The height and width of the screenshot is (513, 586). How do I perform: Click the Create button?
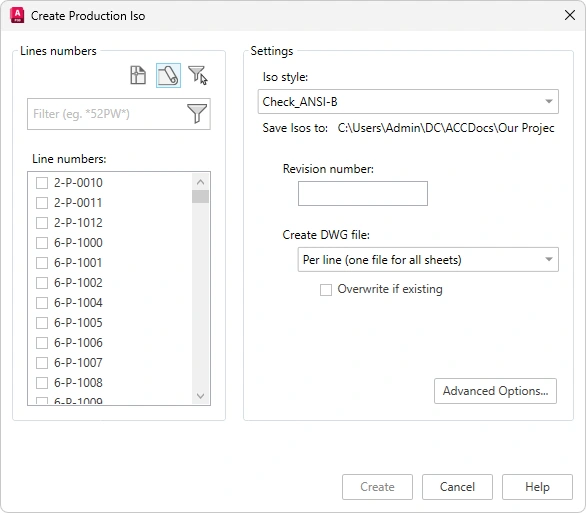[x=377, y=487]
